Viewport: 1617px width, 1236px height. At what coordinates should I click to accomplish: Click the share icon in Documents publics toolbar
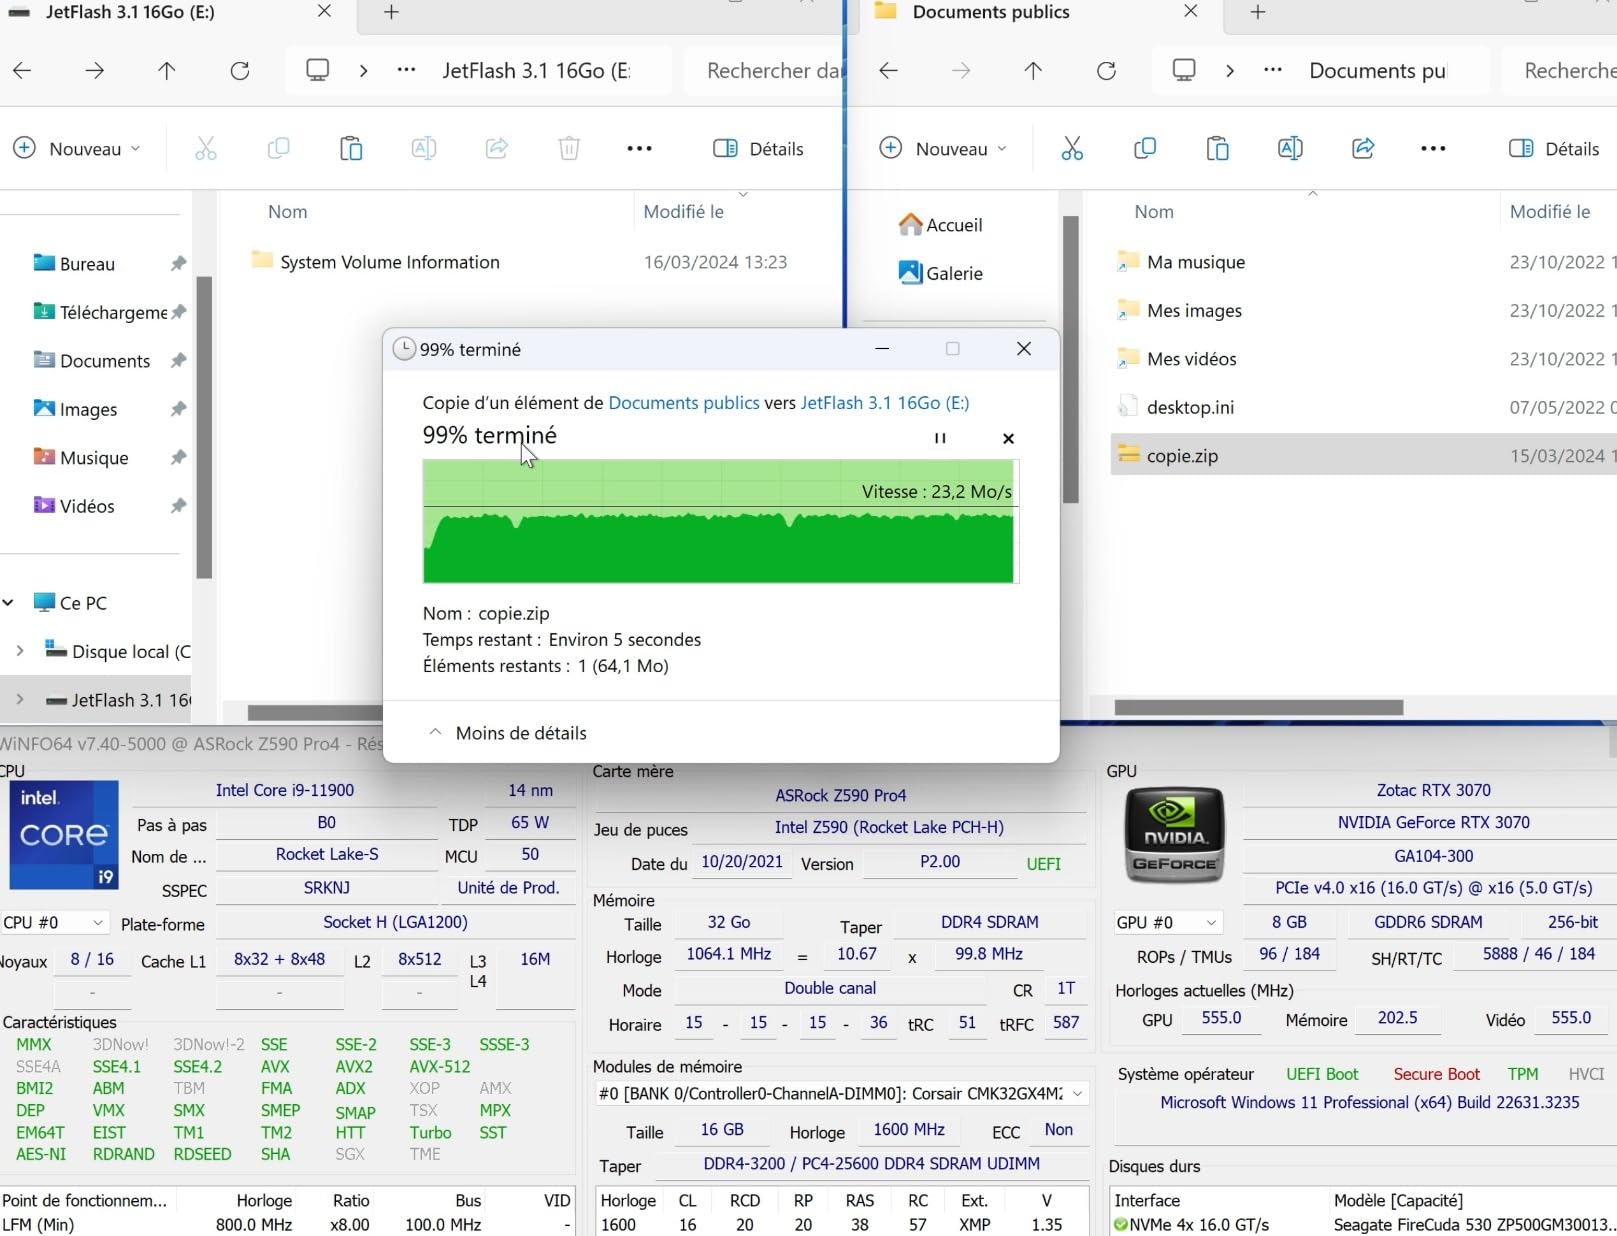pyautogui.click(x=1362, y=149)
